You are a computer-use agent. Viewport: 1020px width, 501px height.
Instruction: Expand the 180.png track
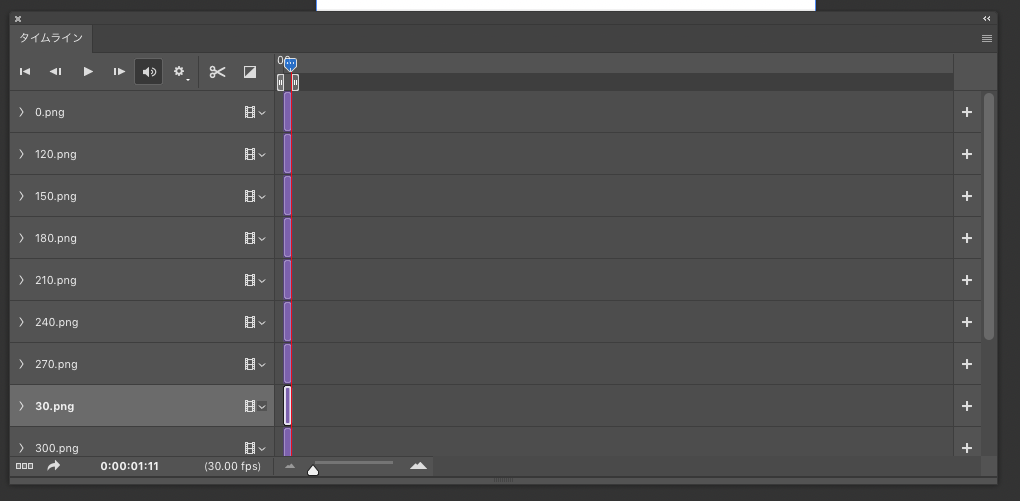(21, 238)
